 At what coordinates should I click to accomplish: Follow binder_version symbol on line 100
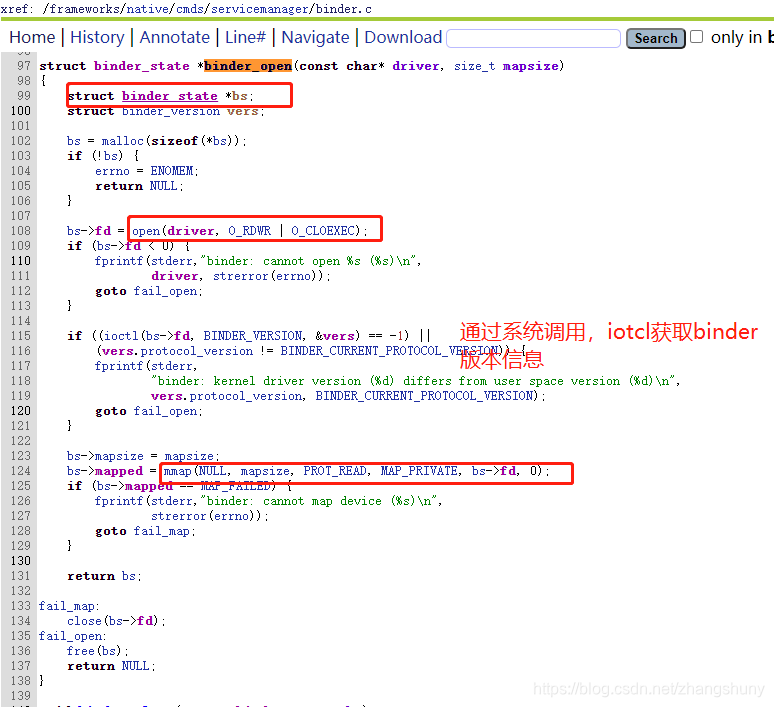click(171, 111)
